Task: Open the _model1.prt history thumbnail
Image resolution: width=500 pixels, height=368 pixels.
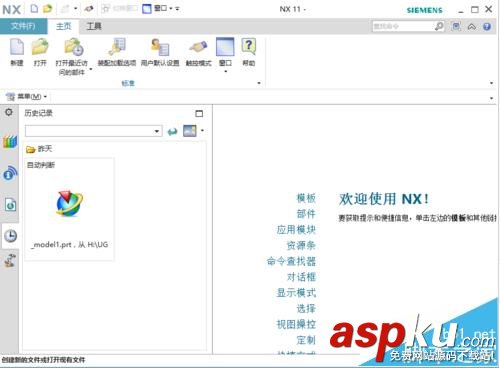Action: click(x=69, y=209)
